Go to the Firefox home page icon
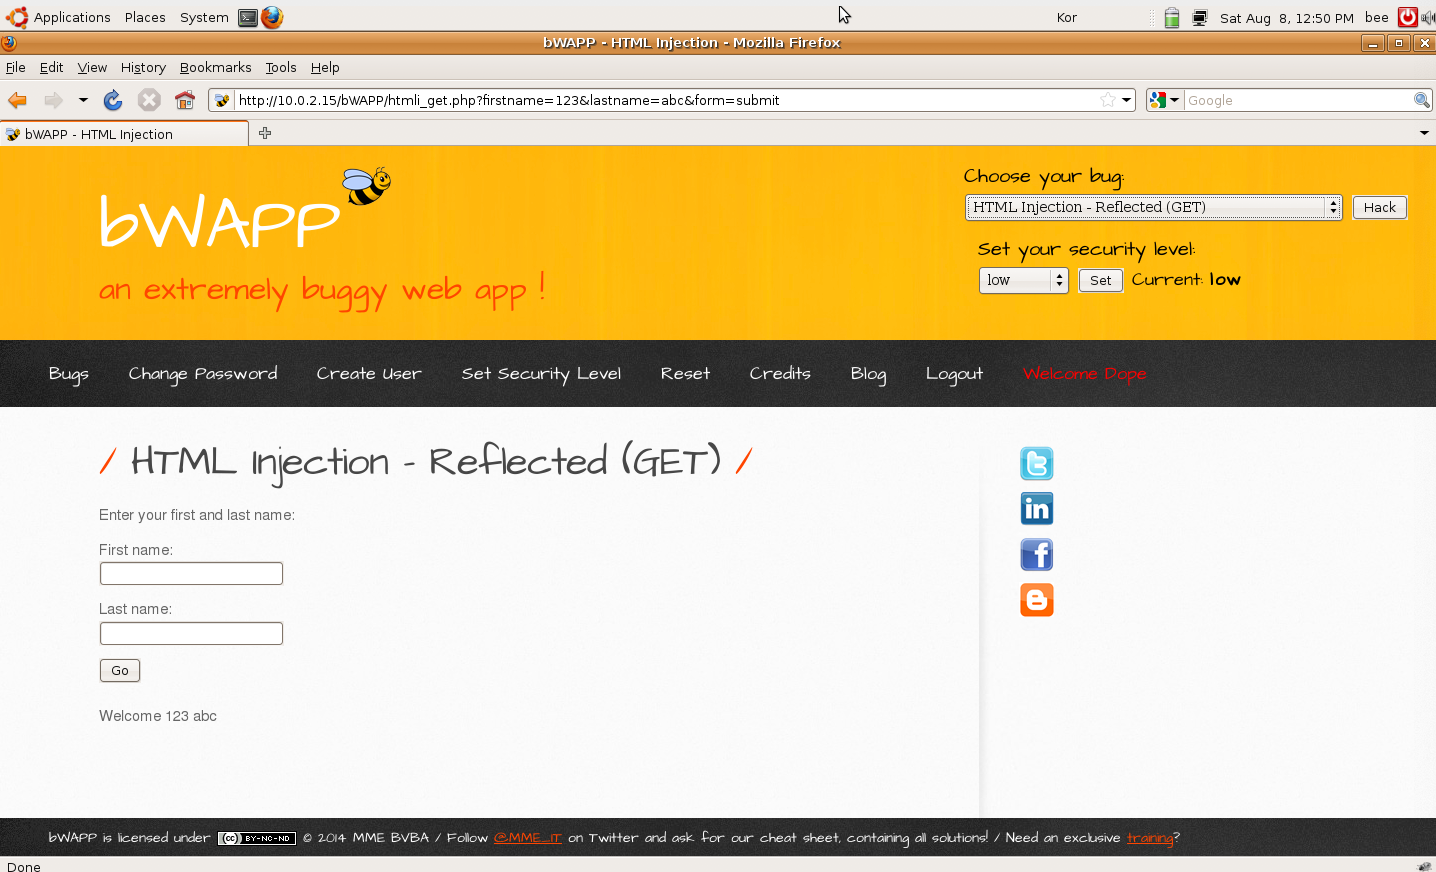 [x=185, y=100]
